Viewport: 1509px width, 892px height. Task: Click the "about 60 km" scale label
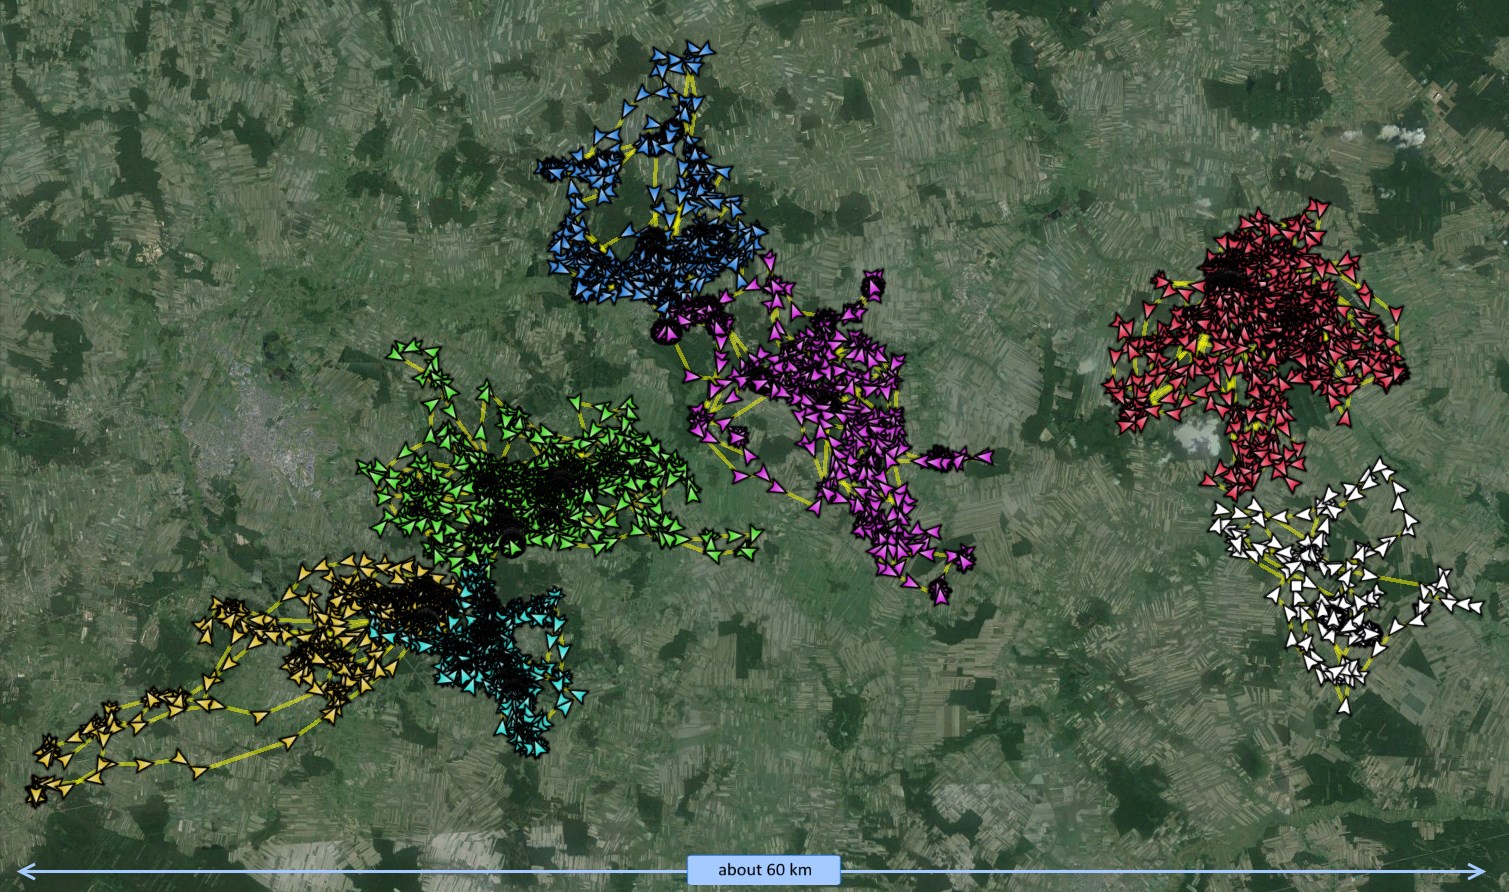click(764, 869)
